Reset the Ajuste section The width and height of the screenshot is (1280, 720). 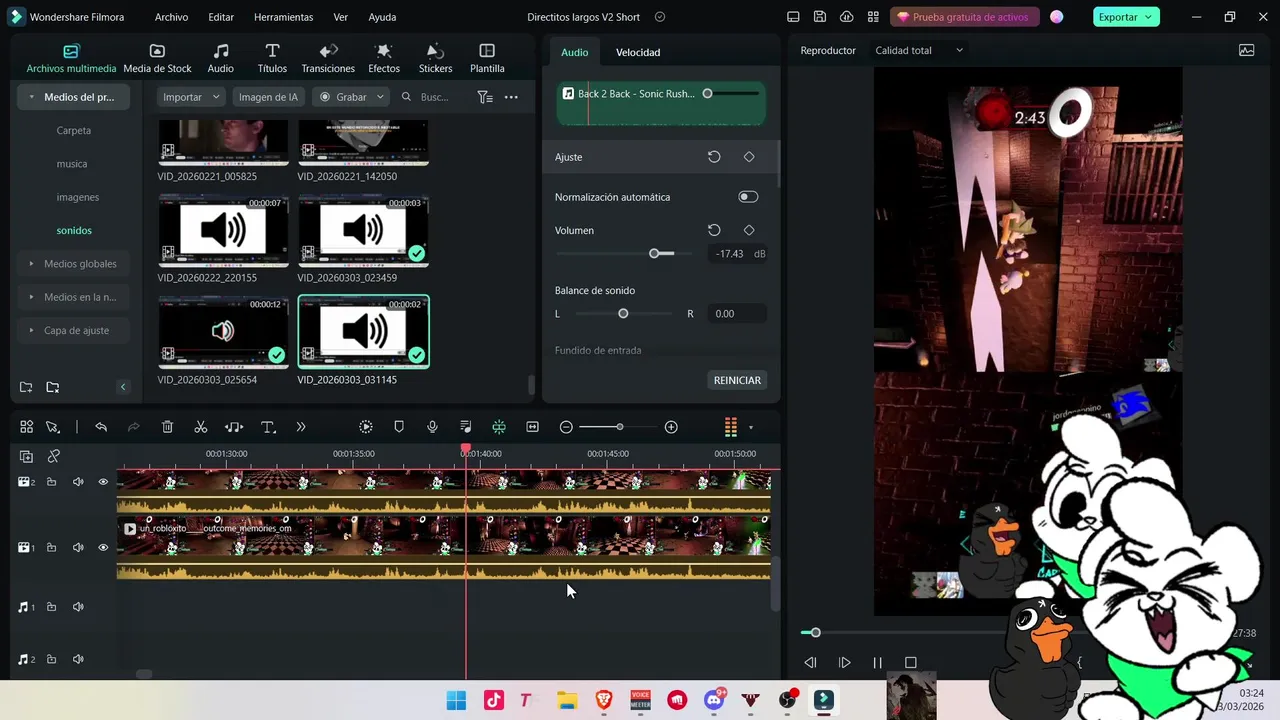tap(714, 157)
